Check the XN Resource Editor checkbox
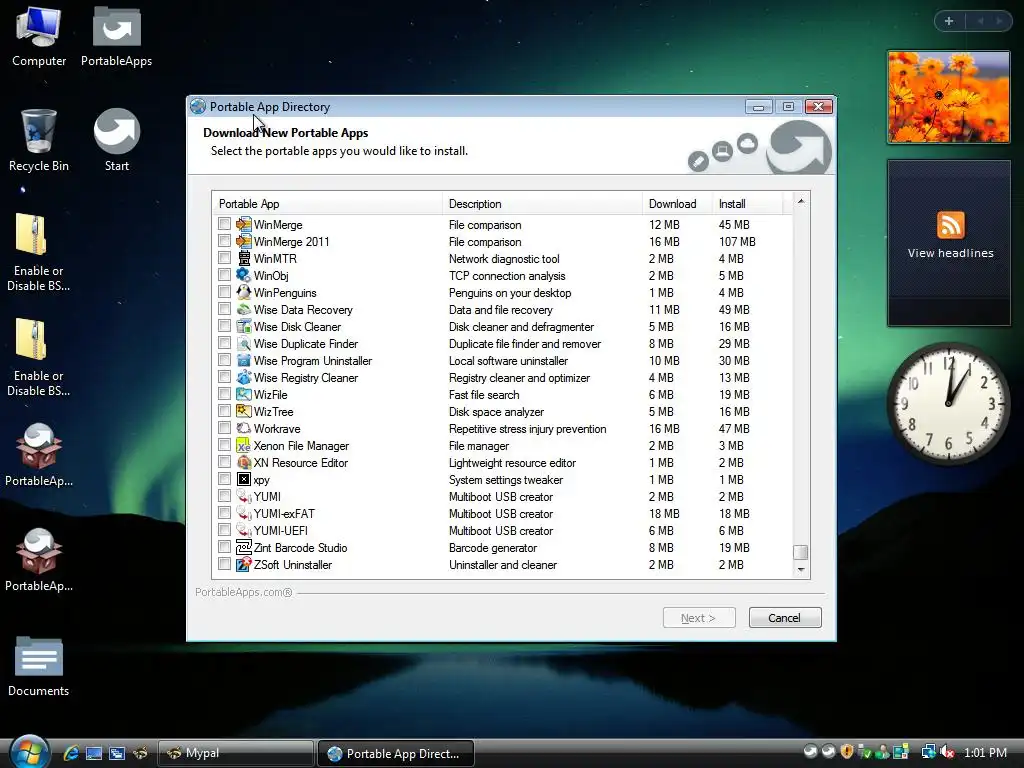This screenshot has width=1024, height=768. coord(225,462)
